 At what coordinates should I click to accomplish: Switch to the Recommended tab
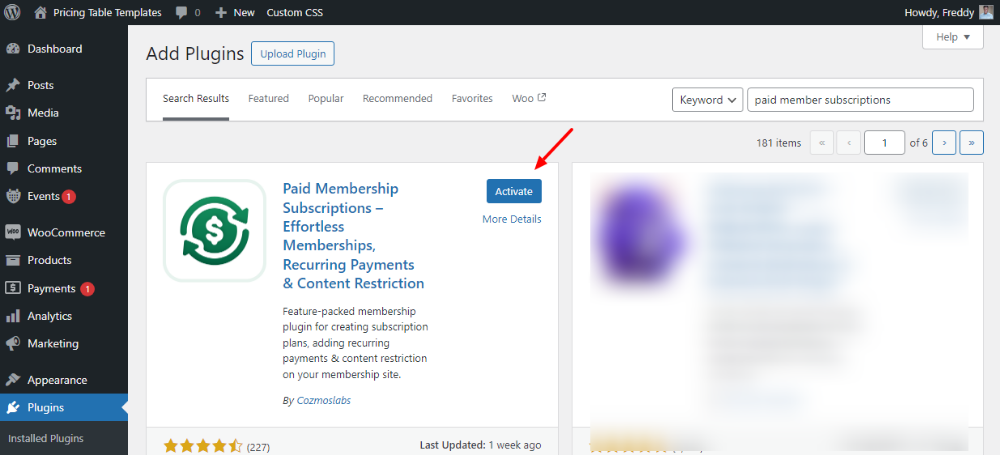coord(397,98)
